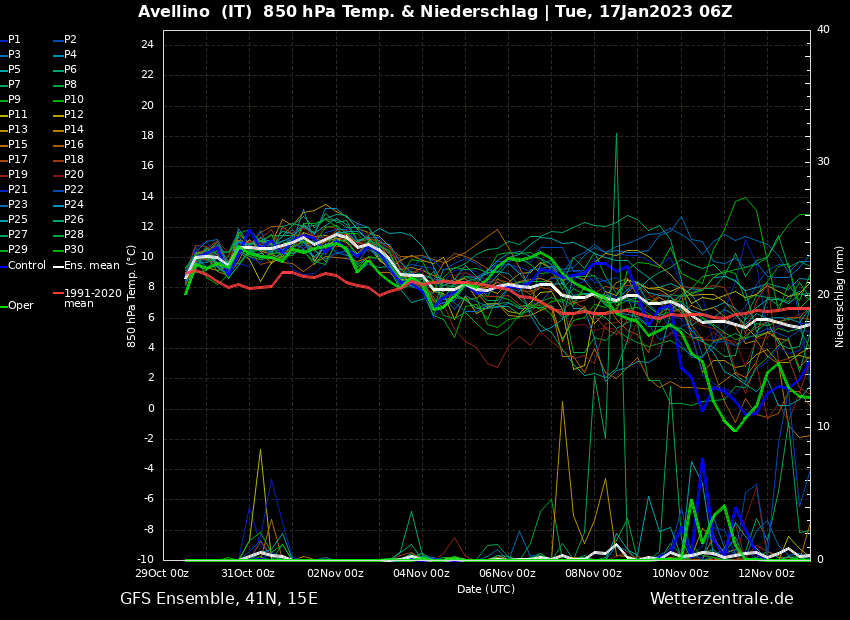Click the 24 value on temperature axis
This screenshot has height=620, width=850.
click(146, 45)
